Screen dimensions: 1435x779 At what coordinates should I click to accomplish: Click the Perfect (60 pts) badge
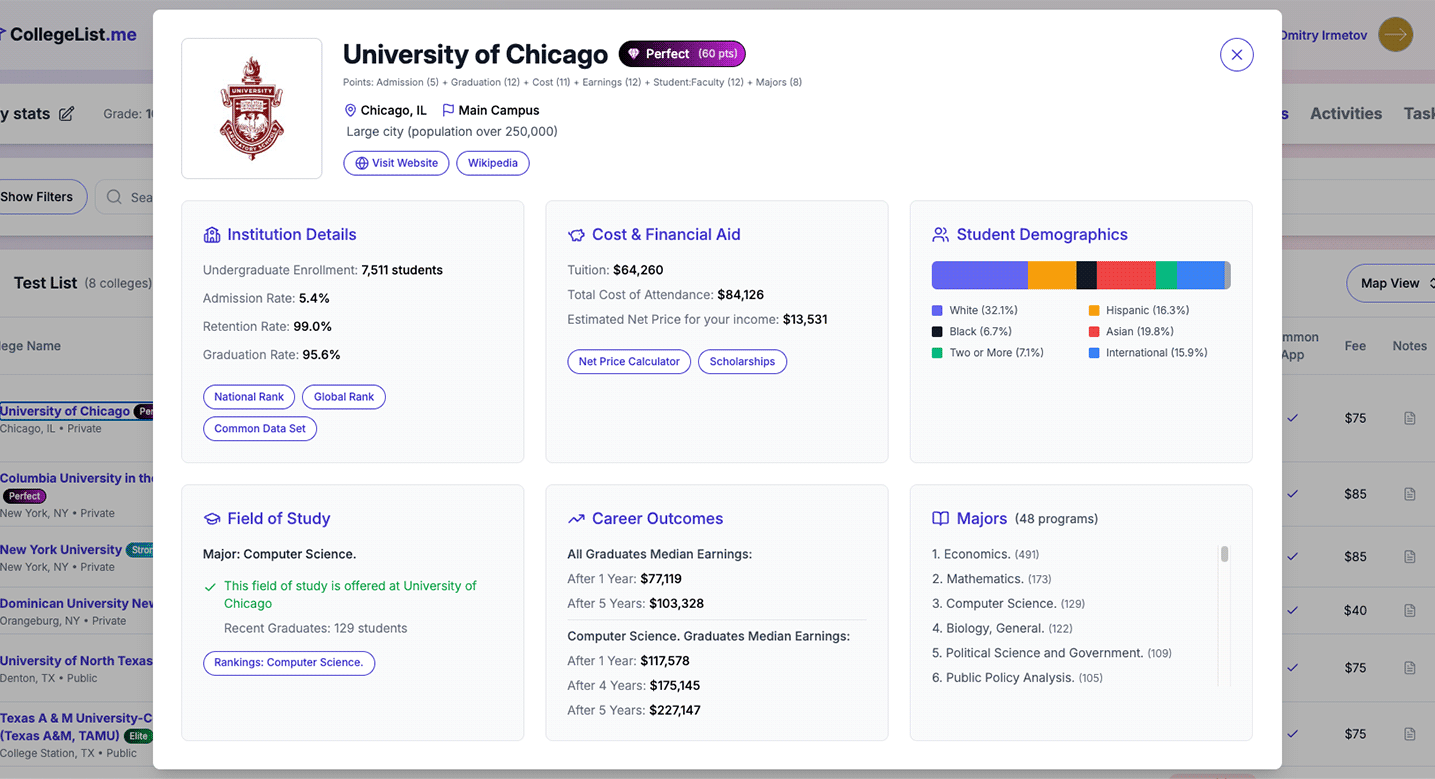(682, 54)
